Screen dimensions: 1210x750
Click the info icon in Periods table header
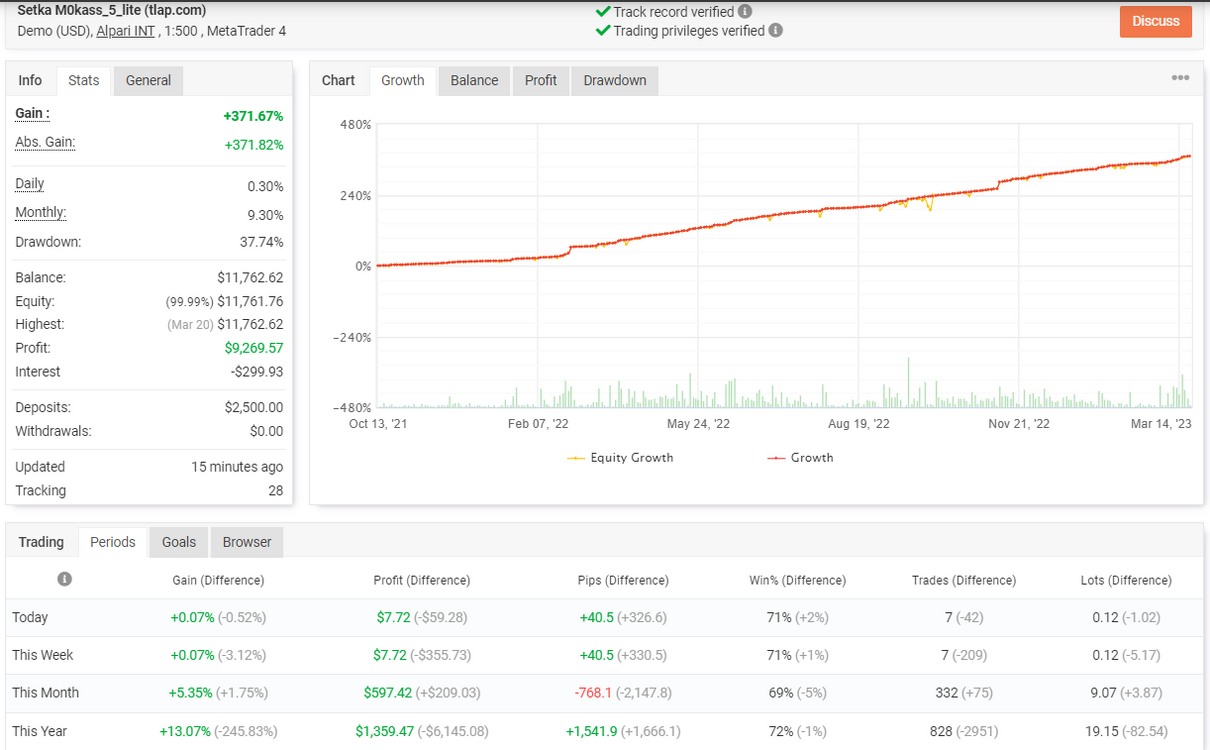click(x=65, y=579)
